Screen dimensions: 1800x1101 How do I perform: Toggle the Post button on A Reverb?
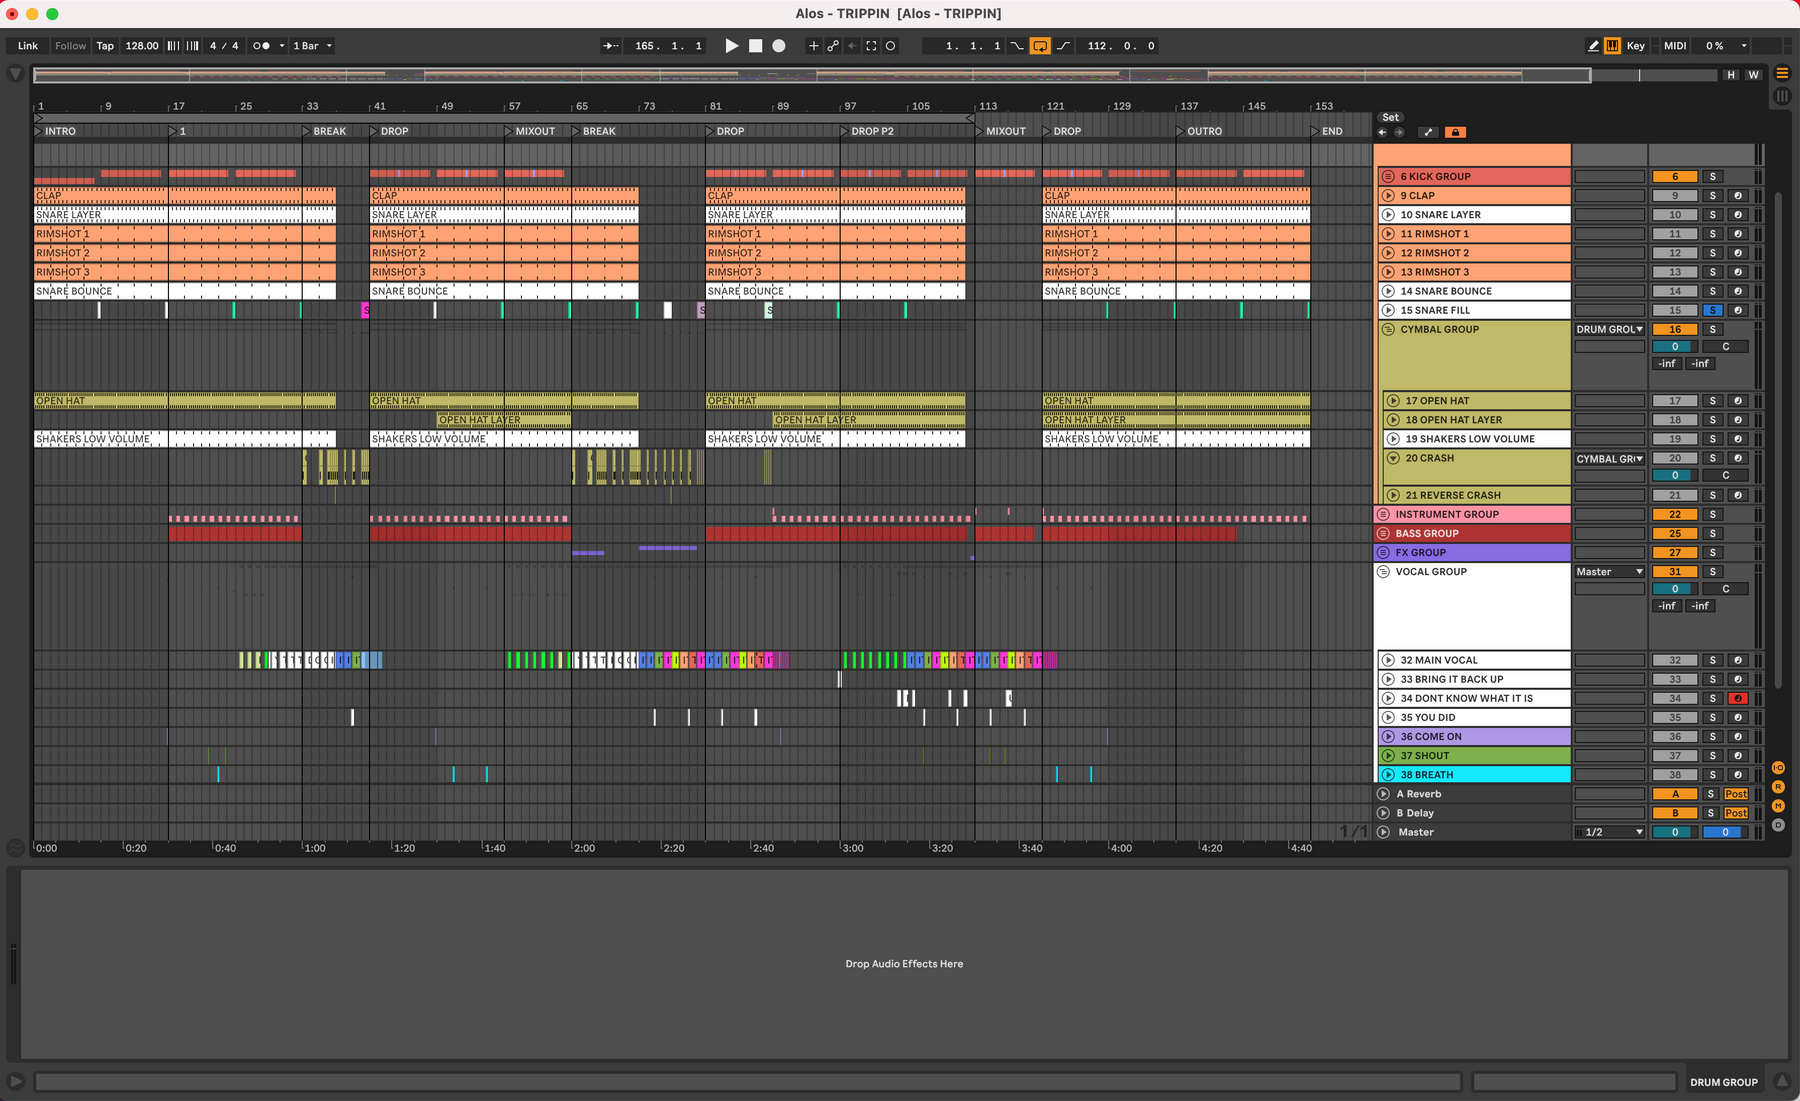(1736, 794)
